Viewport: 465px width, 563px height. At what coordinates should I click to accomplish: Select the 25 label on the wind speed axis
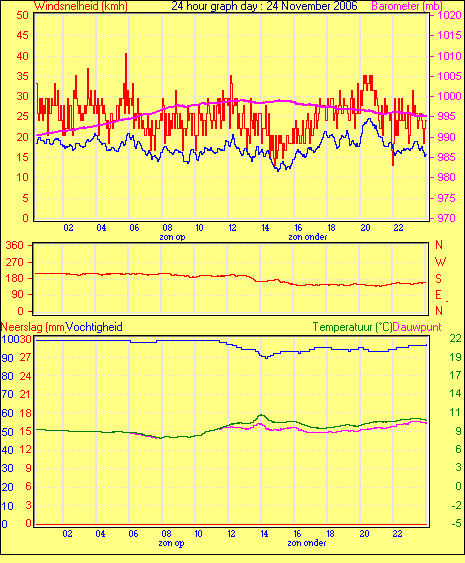(22, 116)
